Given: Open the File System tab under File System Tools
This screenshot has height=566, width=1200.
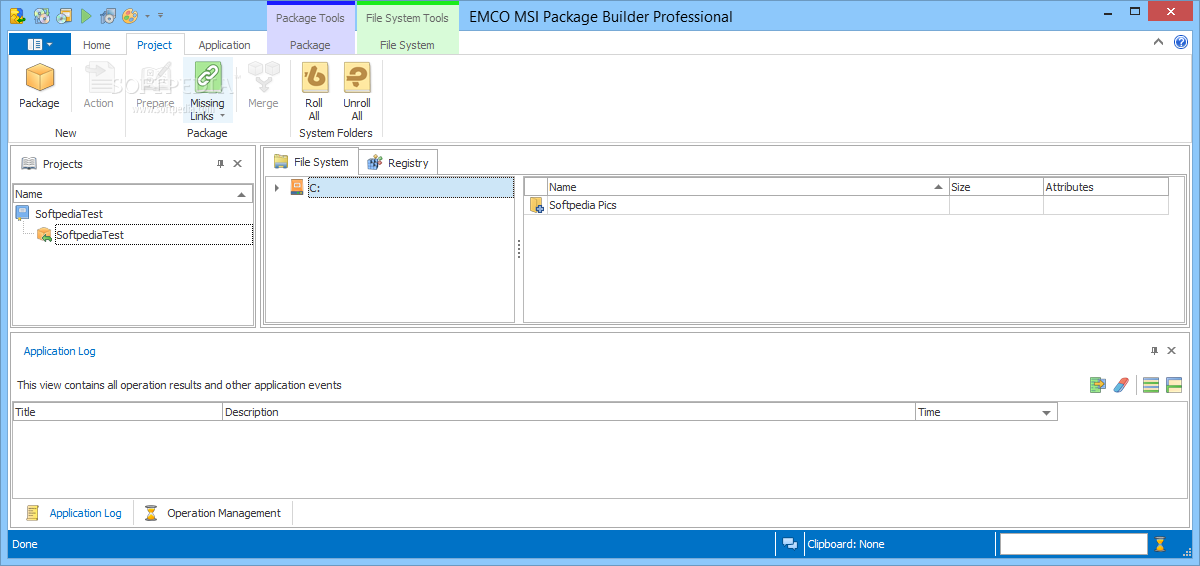Looking at the screenshot, I should point(407,45).
